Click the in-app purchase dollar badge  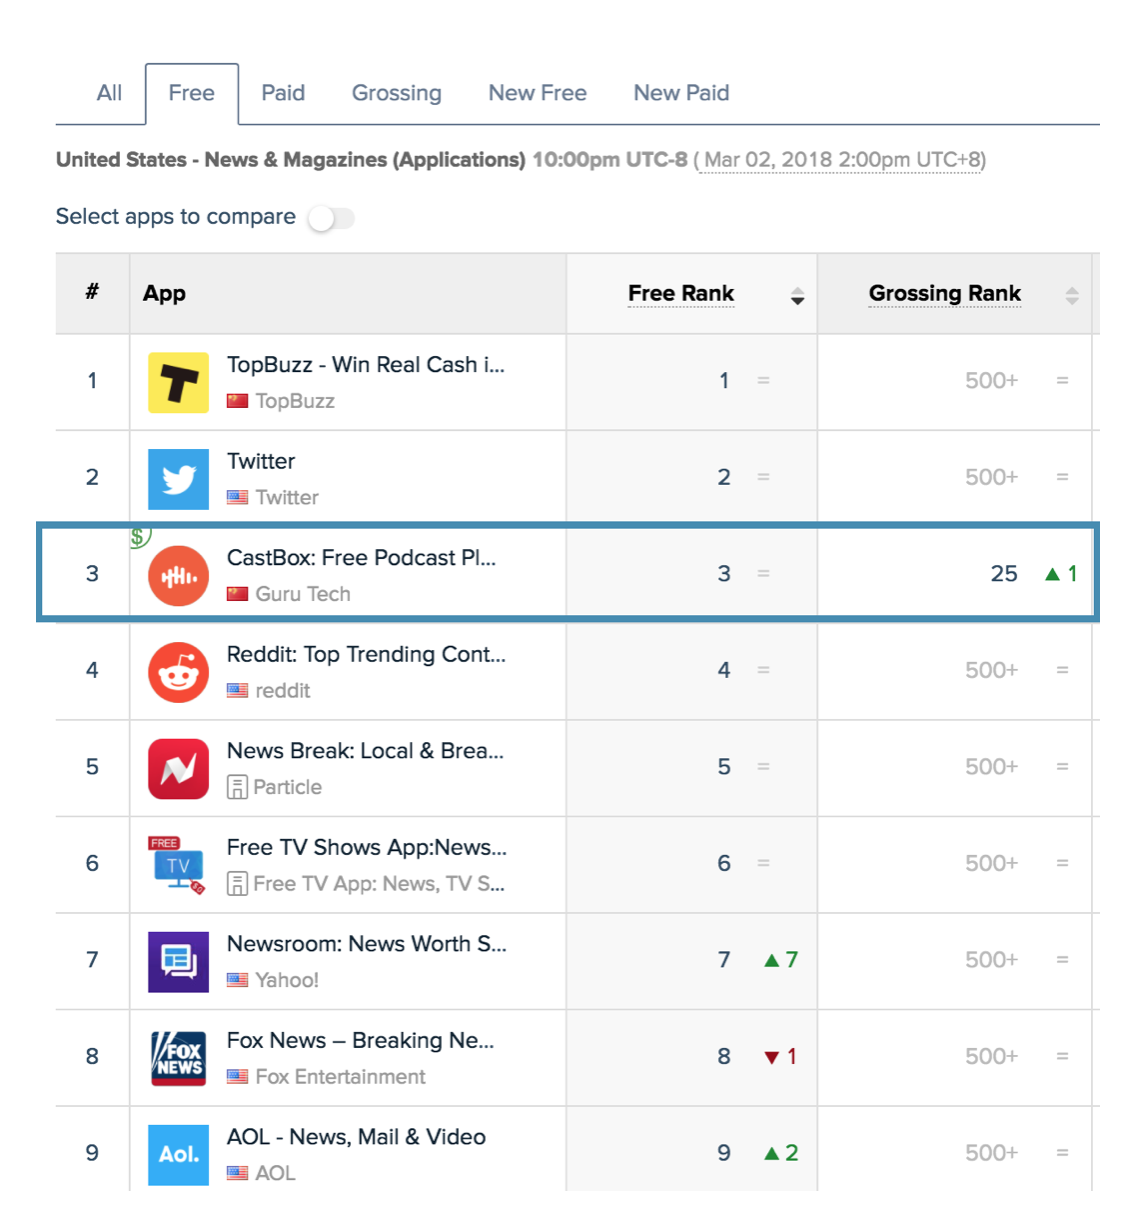click(139, 537)
